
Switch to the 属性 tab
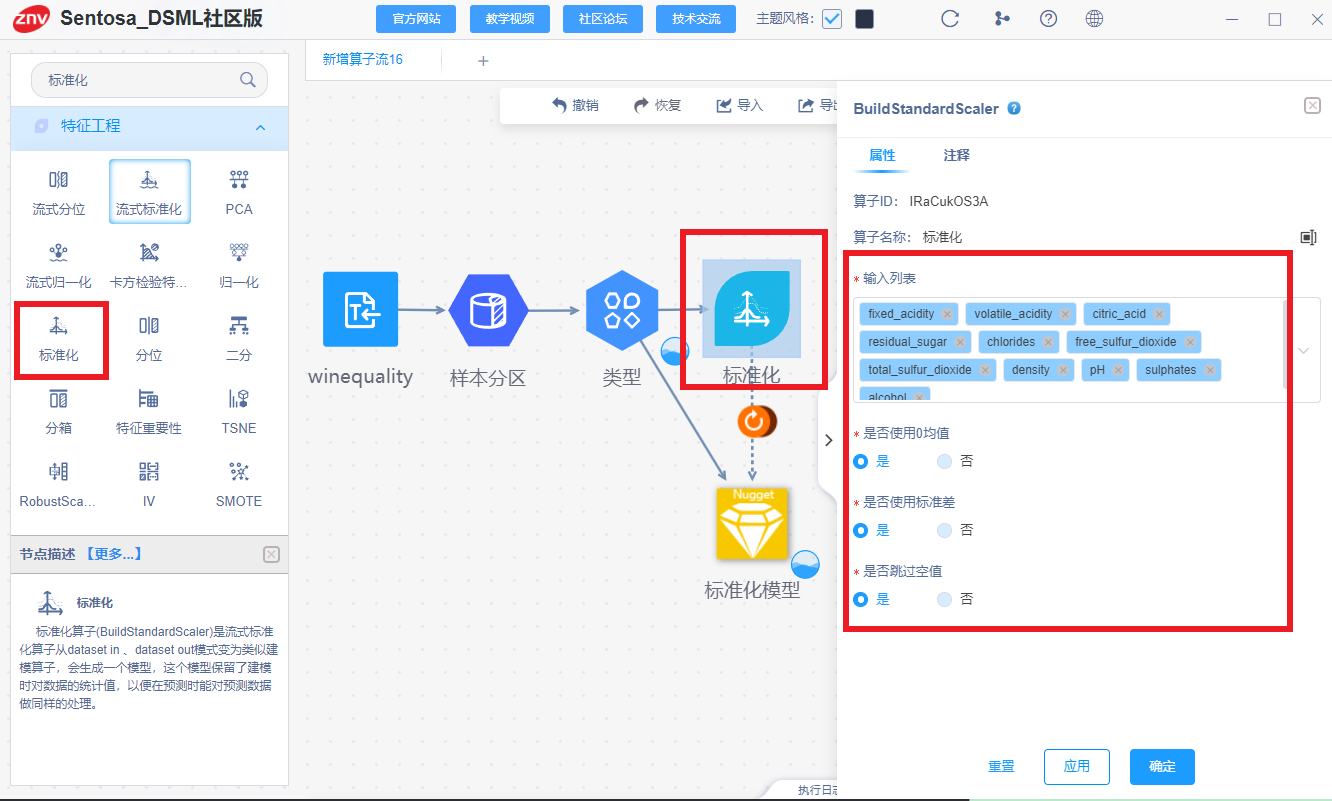(882, 155)
